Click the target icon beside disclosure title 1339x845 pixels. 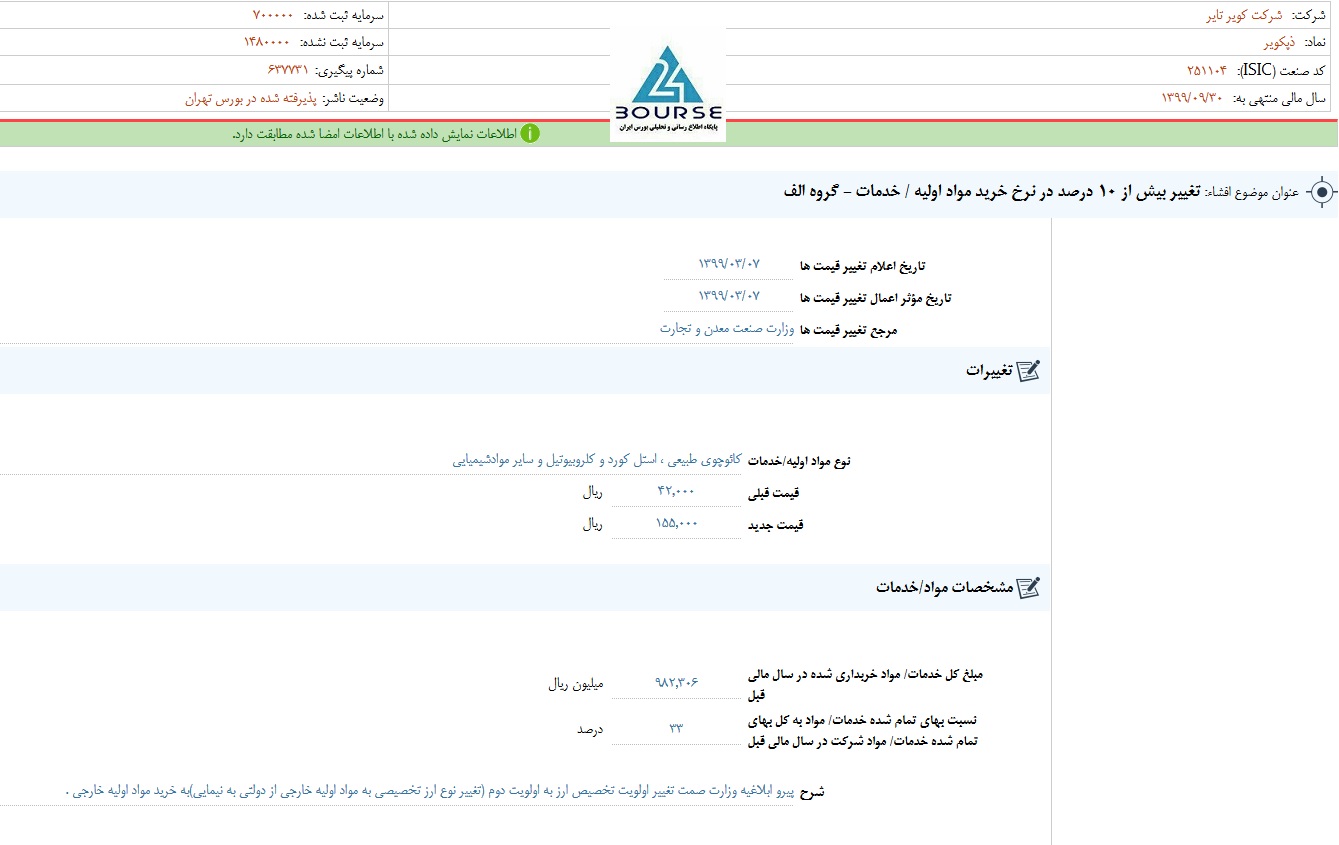click(x=1322, y=192)
